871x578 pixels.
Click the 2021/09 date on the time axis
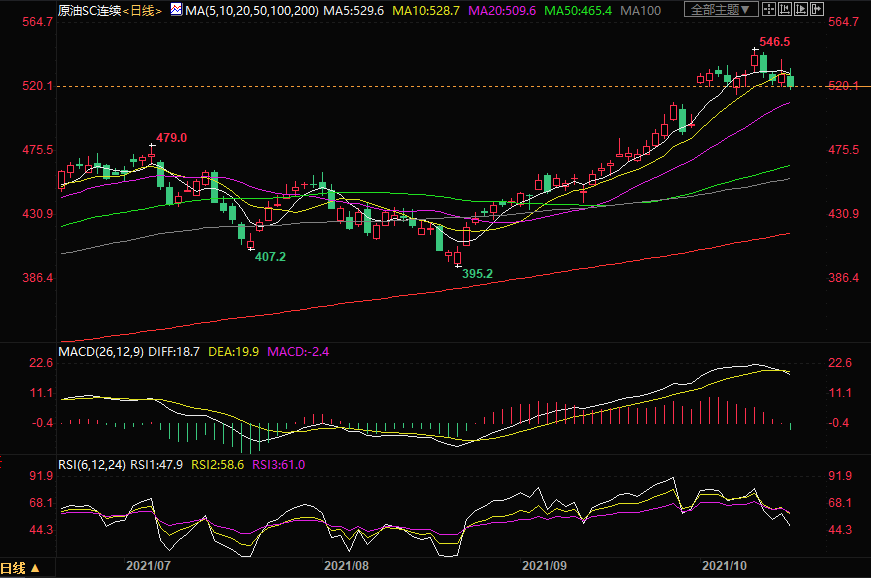click(x=543, y=566)
